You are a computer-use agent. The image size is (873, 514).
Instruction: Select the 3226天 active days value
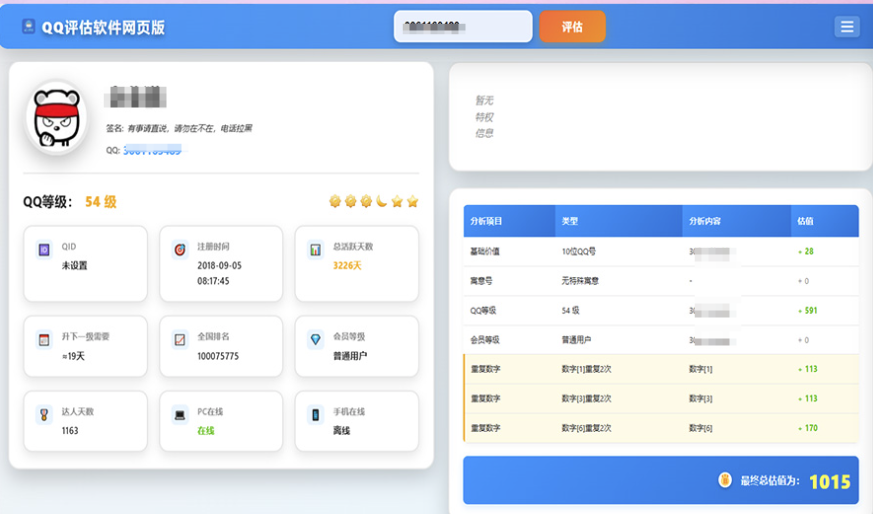pyautogui.click(x=347, y=266)
